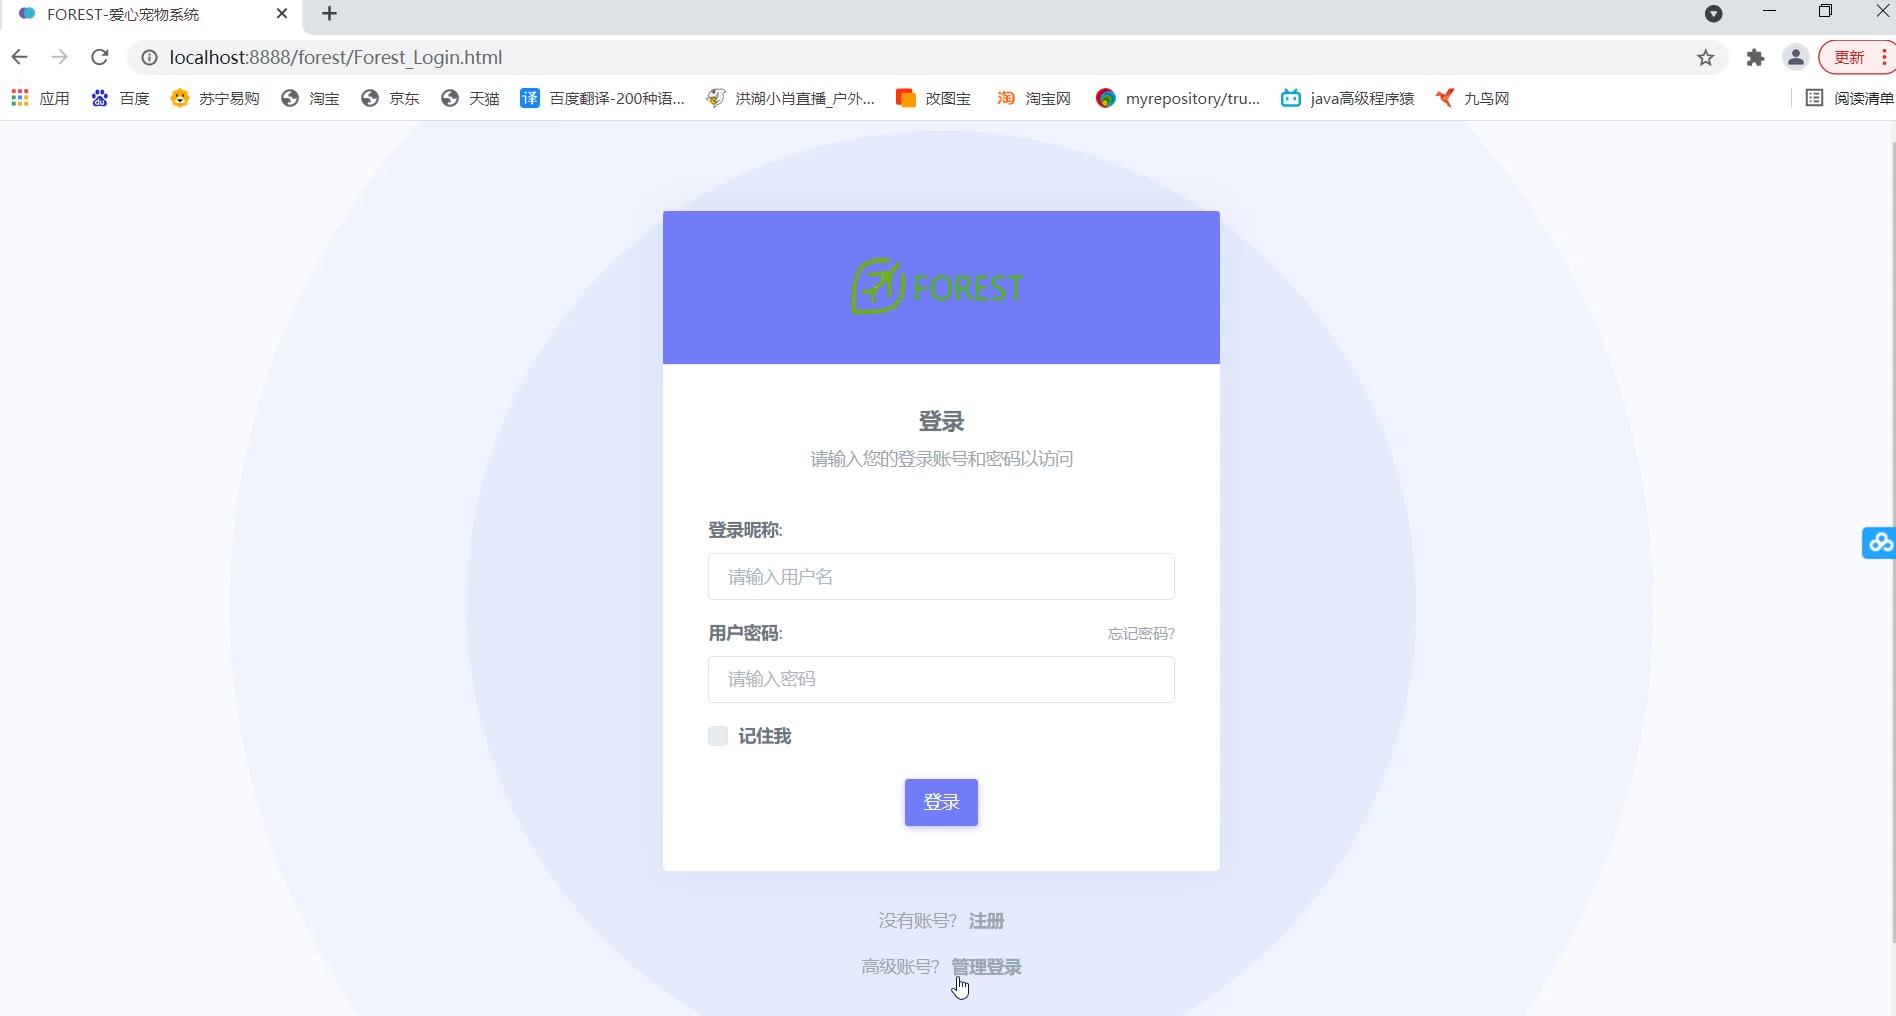Open the 管理登录 admin login link

point(986,967)
